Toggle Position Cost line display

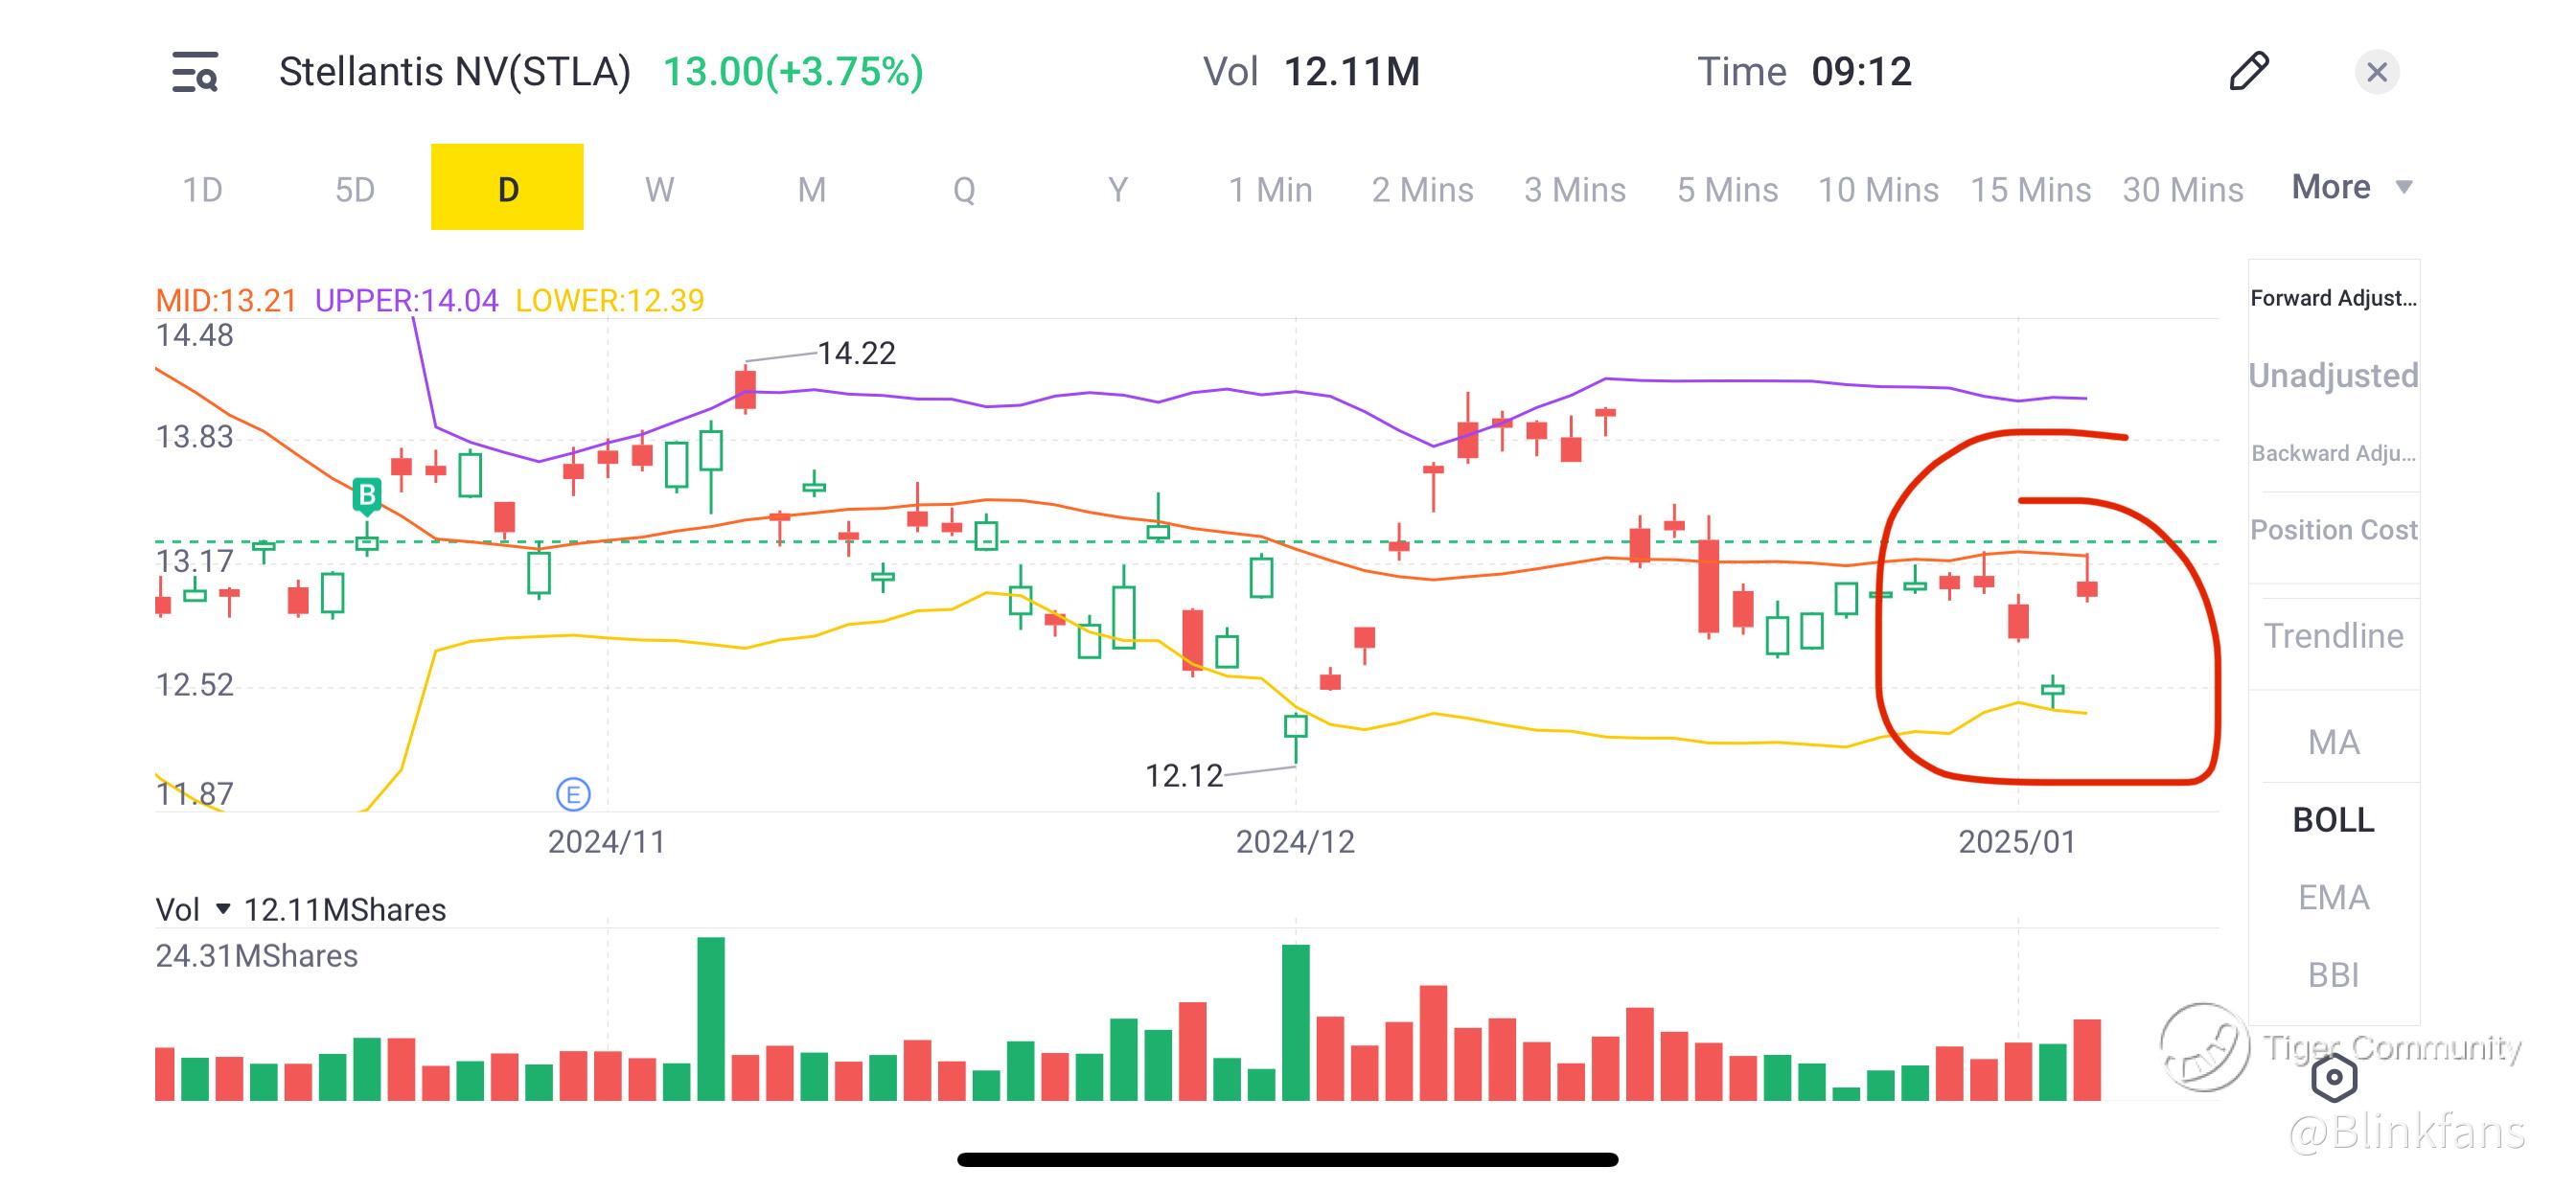2333,530
